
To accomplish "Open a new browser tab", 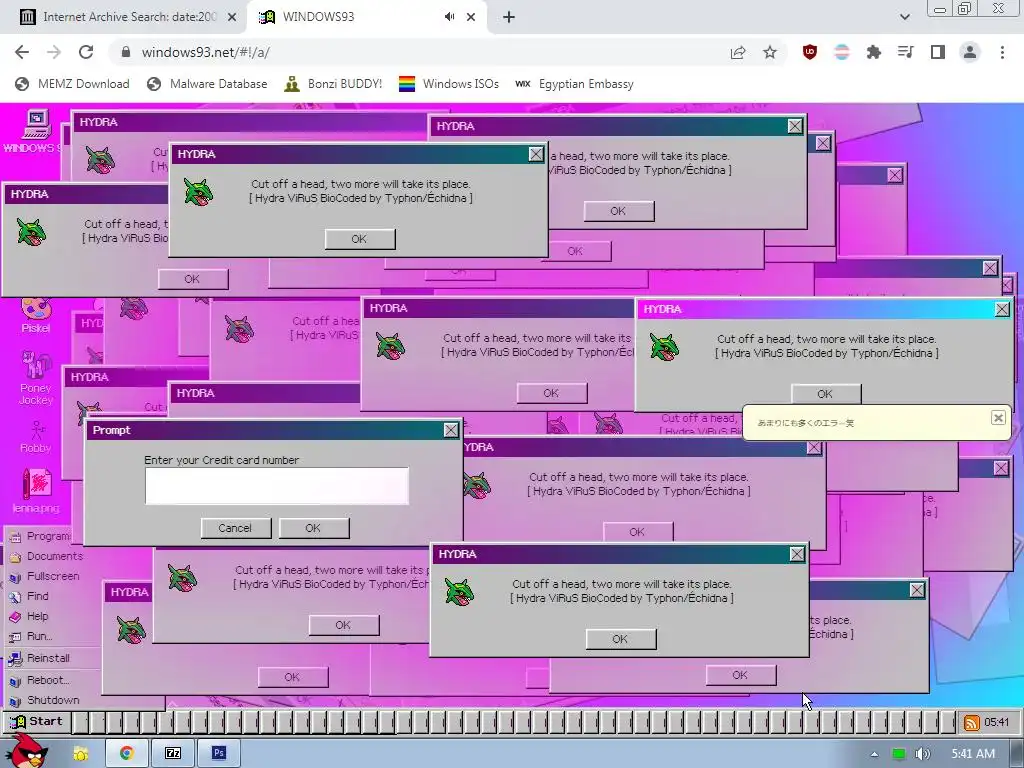I will 509,17.
